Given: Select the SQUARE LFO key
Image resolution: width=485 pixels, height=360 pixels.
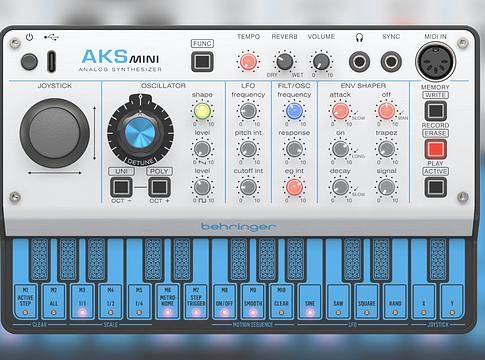Looking at the screenshot, I should tap(367, 301).
